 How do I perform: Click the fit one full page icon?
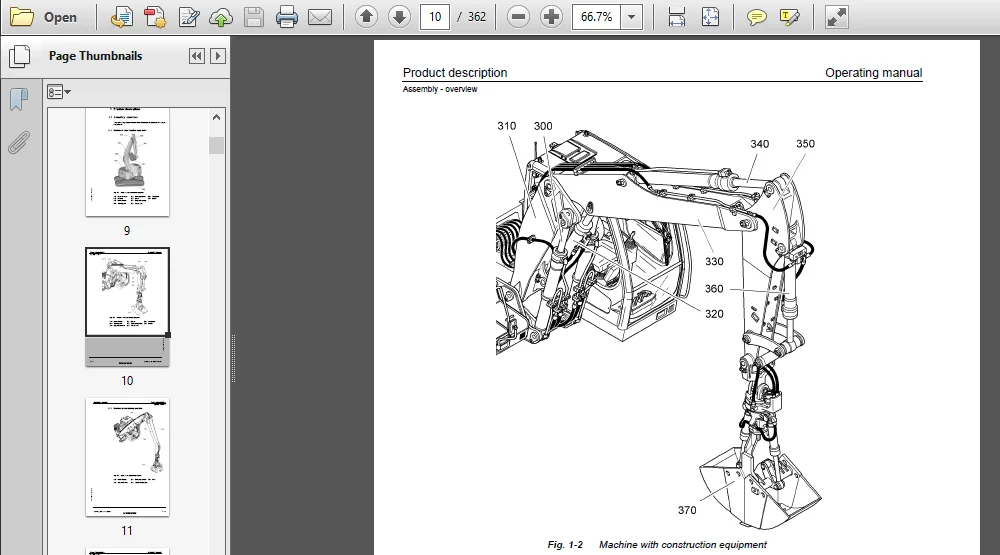710,17
